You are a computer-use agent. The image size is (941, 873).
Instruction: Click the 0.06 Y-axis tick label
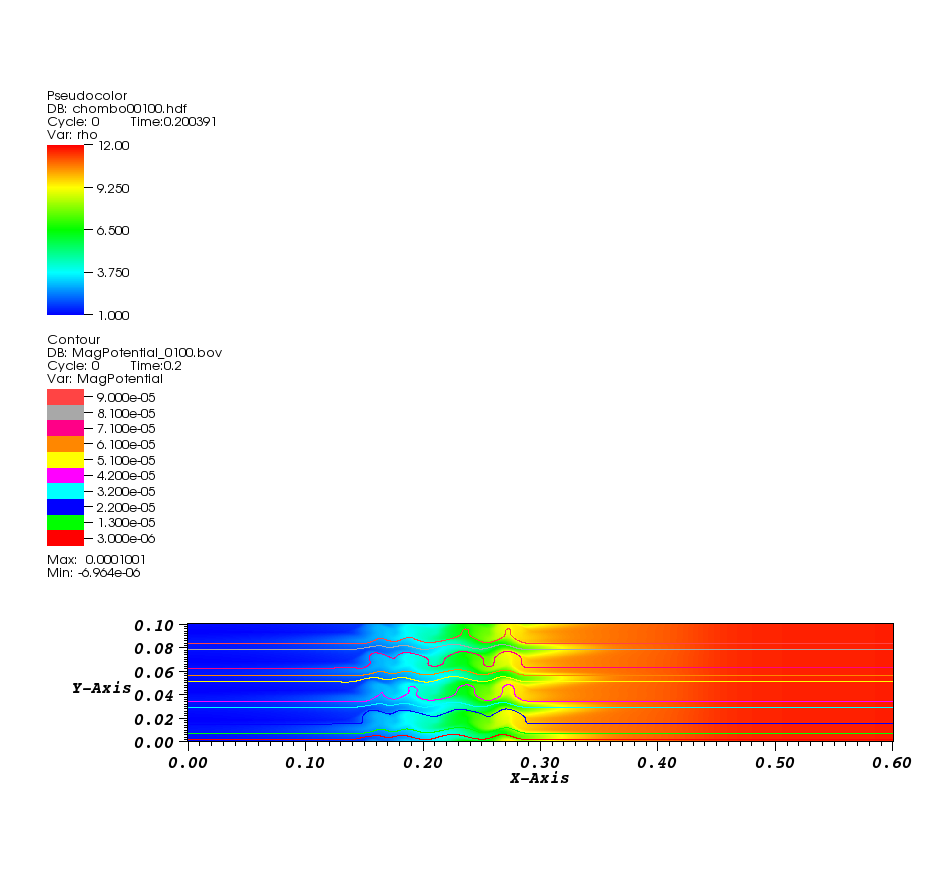tap(154, 673)
